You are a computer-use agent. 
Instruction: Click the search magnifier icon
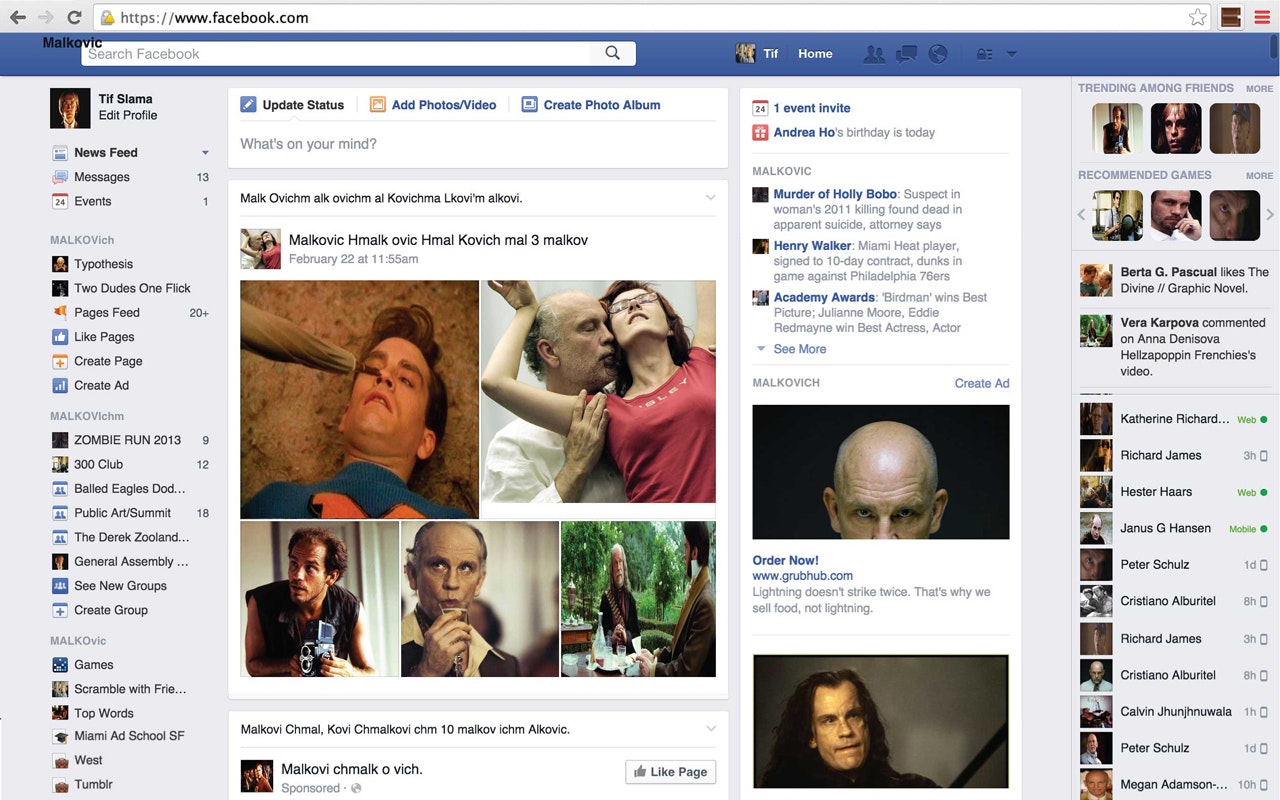pyautogui.click(x=611, y=53)
